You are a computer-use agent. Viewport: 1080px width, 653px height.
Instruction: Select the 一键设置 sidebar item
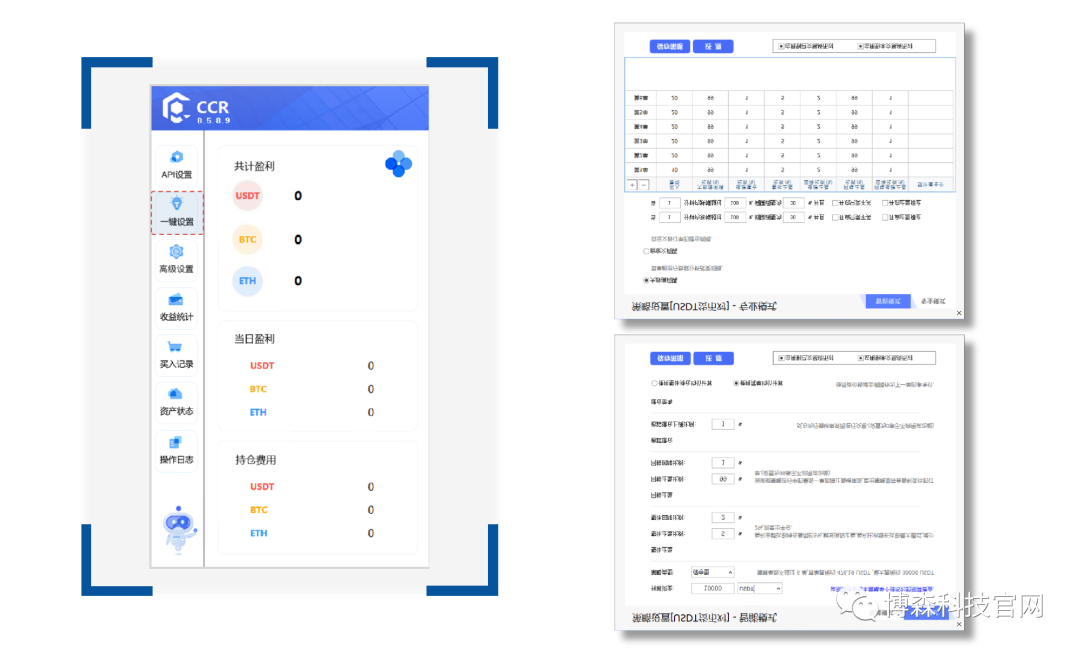[x=177, y=211]
